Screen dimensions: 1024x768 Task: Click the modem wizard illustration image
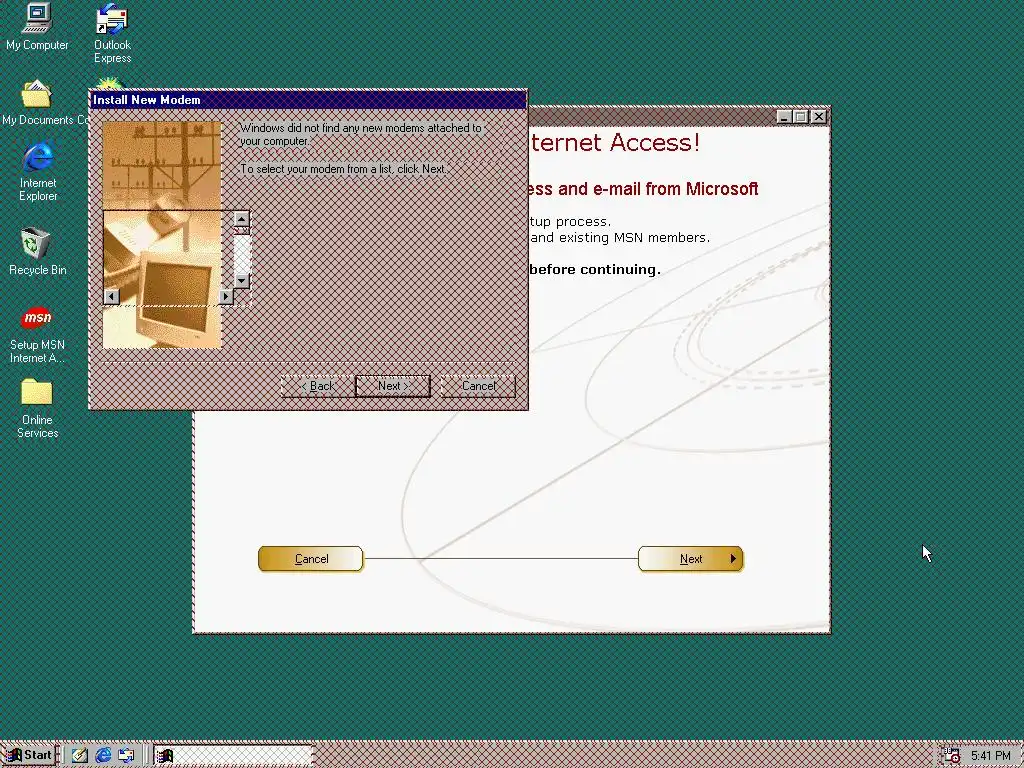[x=162, y=234]
